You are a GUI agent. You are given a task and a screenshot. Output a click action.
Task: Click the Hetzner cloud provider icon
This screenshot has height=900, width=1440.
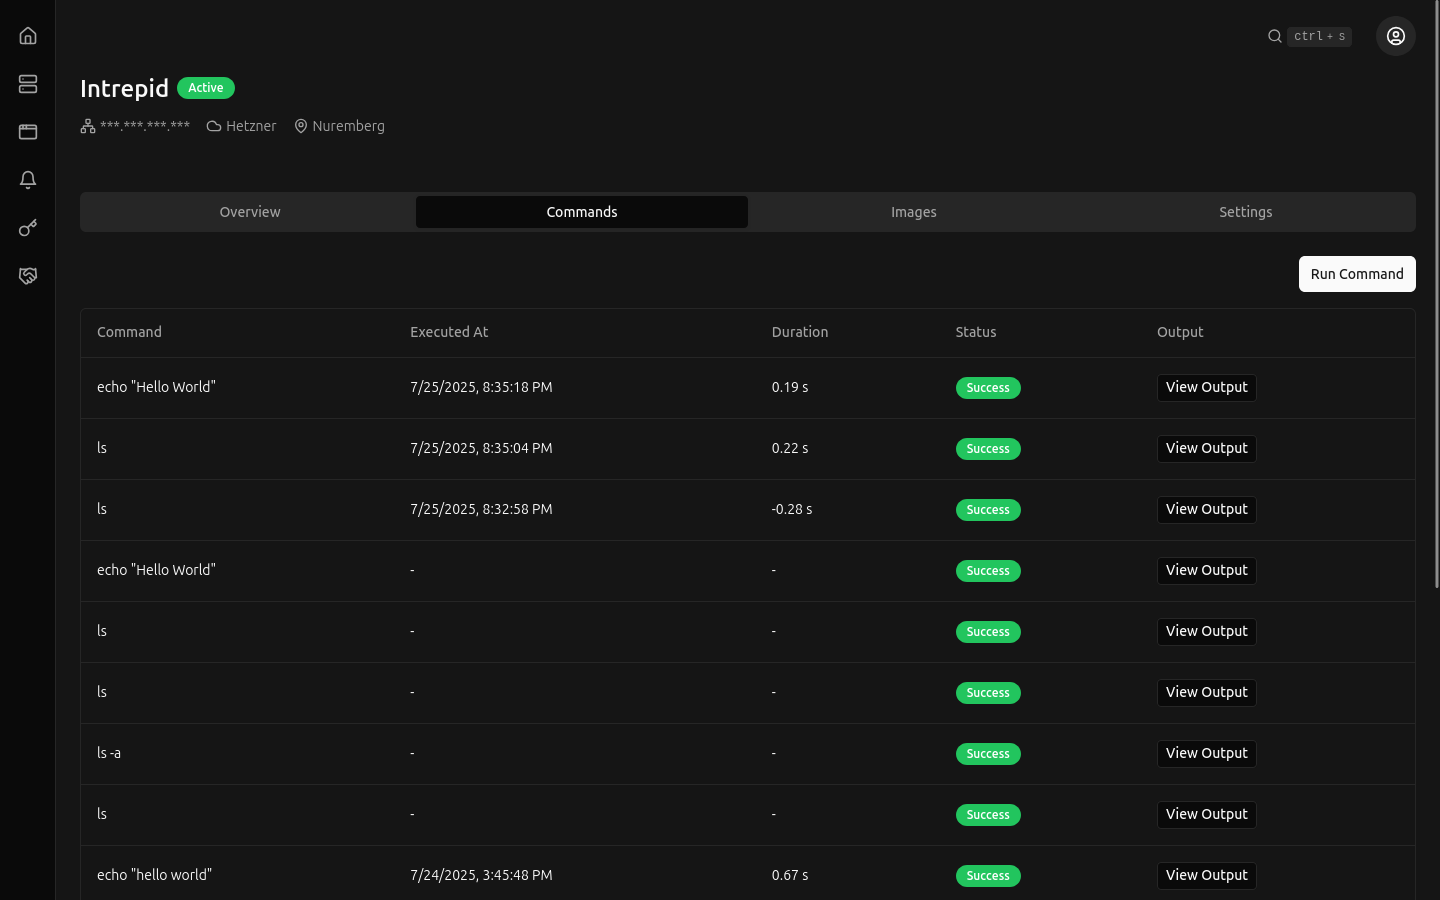click(x=214, y=126)
